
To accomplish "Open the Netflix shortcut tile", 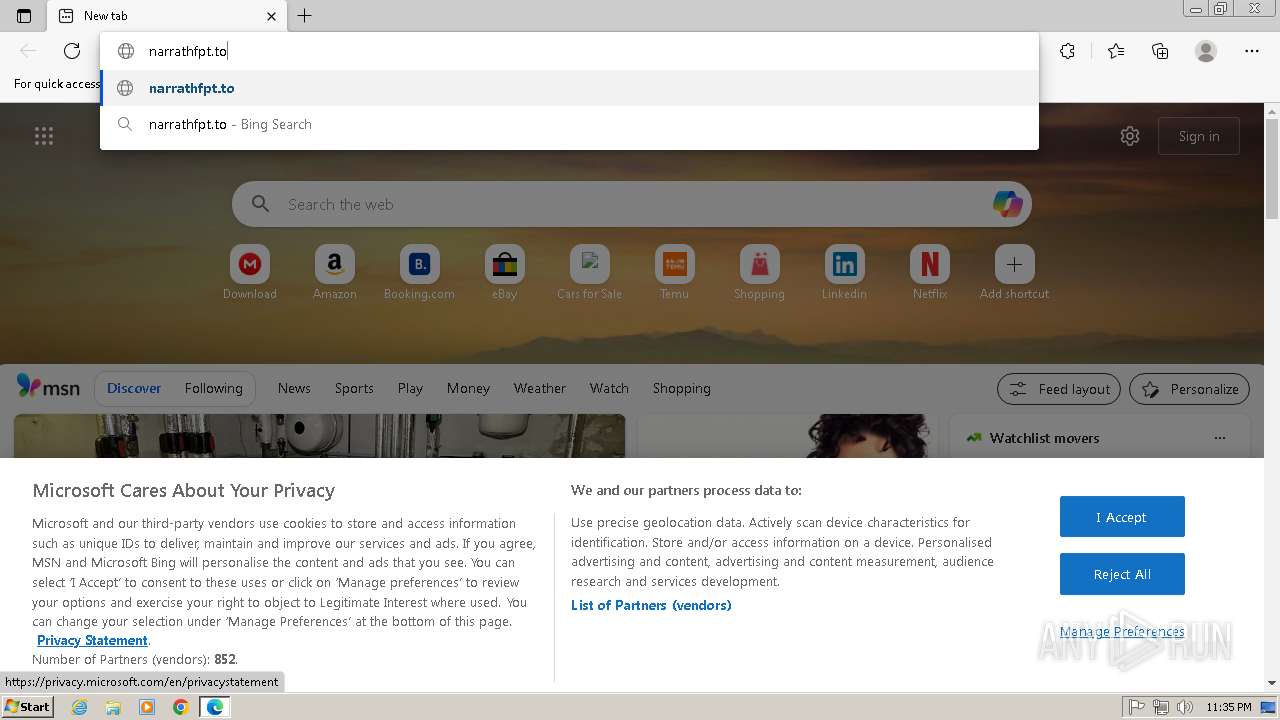I will coord(930,273).
